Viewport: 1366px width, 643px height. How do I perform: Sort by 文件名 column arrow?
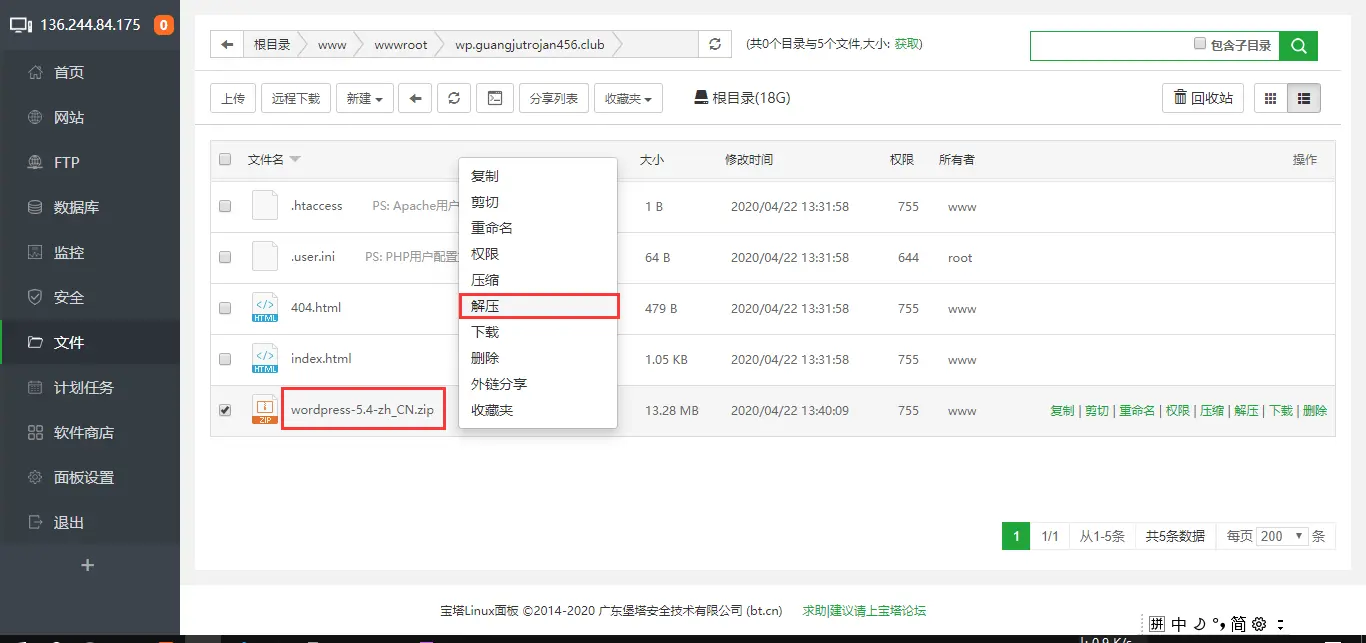coord(295,160)
